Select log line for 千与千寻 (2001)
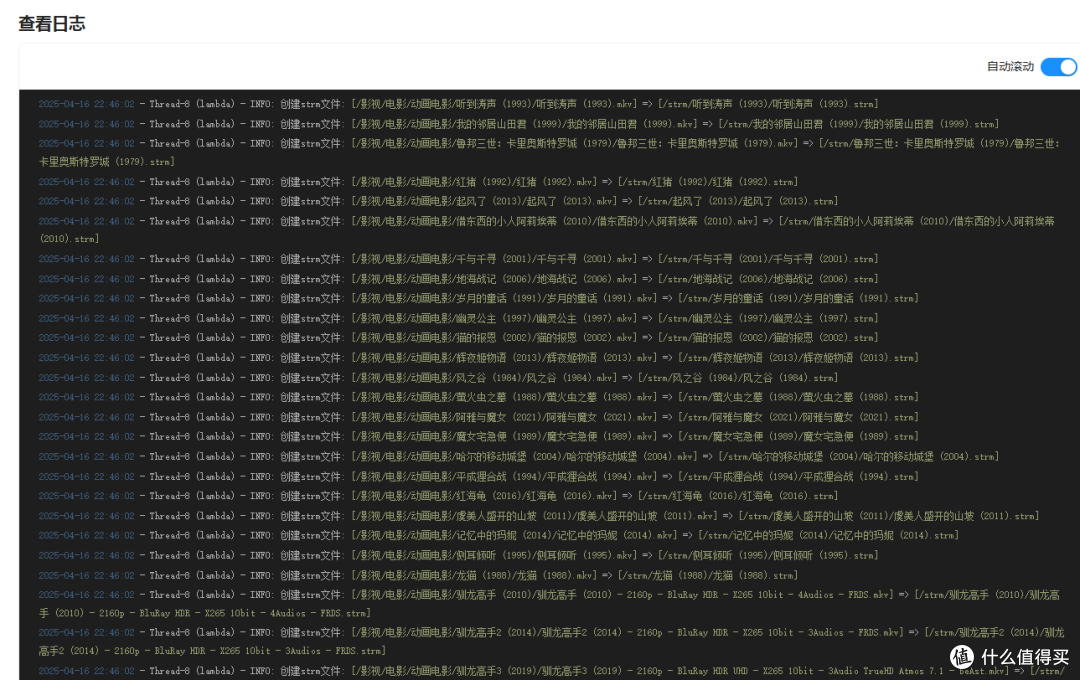Screen dimensions: 1080x680 pyautogui.click(x=459, y=259)
